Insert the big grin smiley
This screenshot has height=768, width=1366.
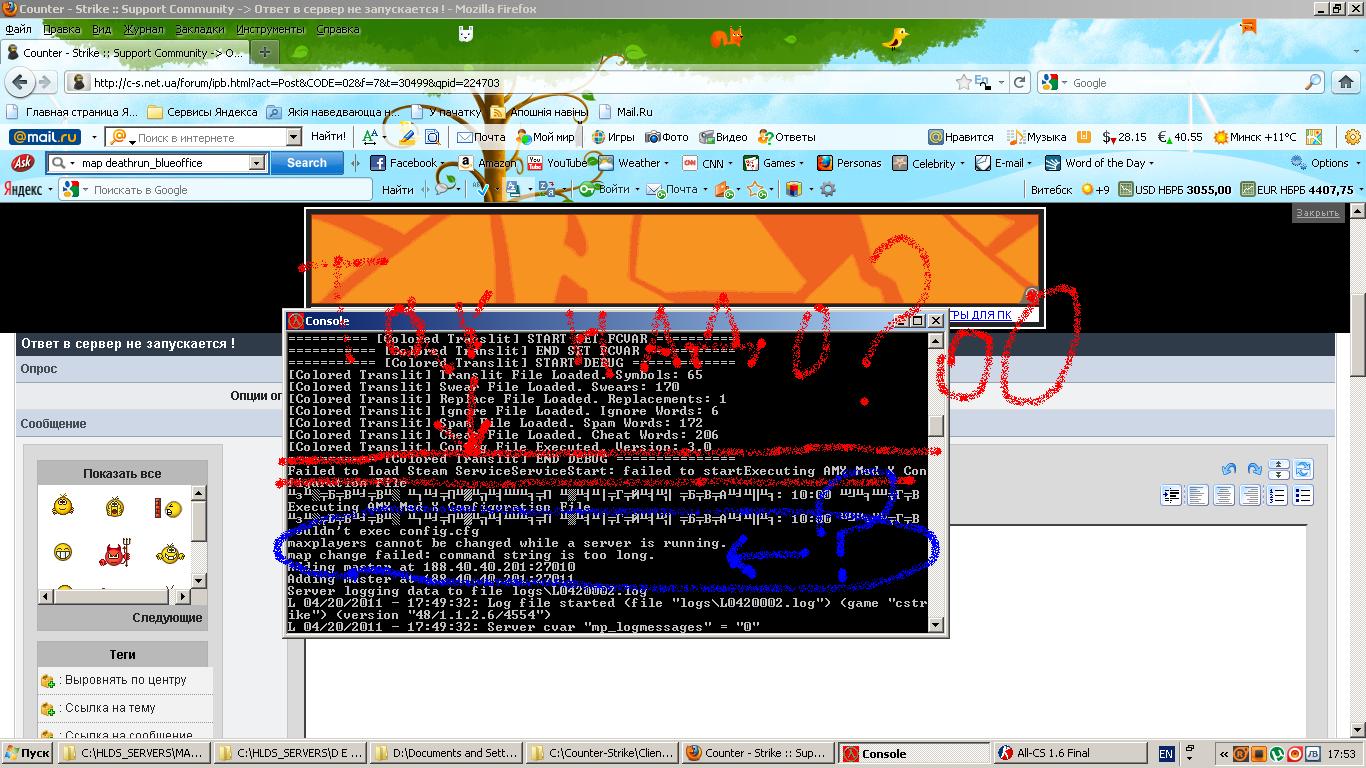[63, 553]
